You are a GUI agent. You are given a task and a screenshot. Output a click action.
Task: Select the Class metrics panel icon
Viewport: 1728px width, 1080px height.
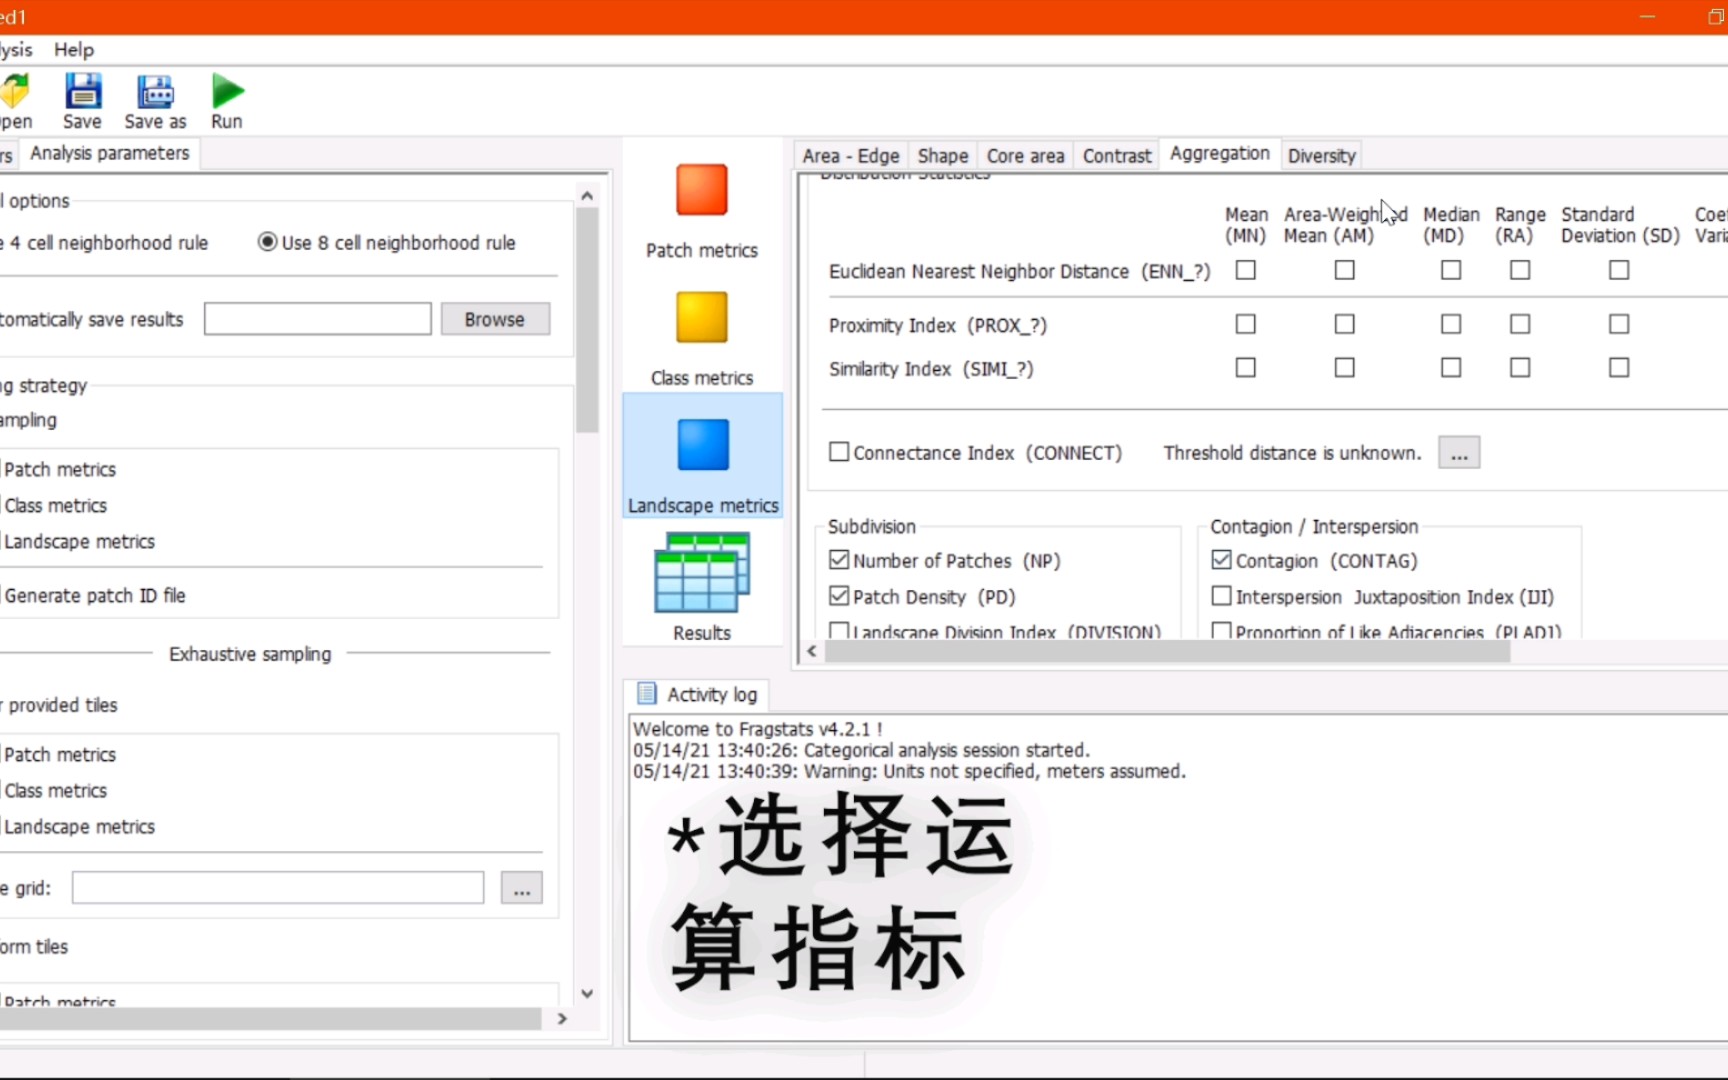701,318
